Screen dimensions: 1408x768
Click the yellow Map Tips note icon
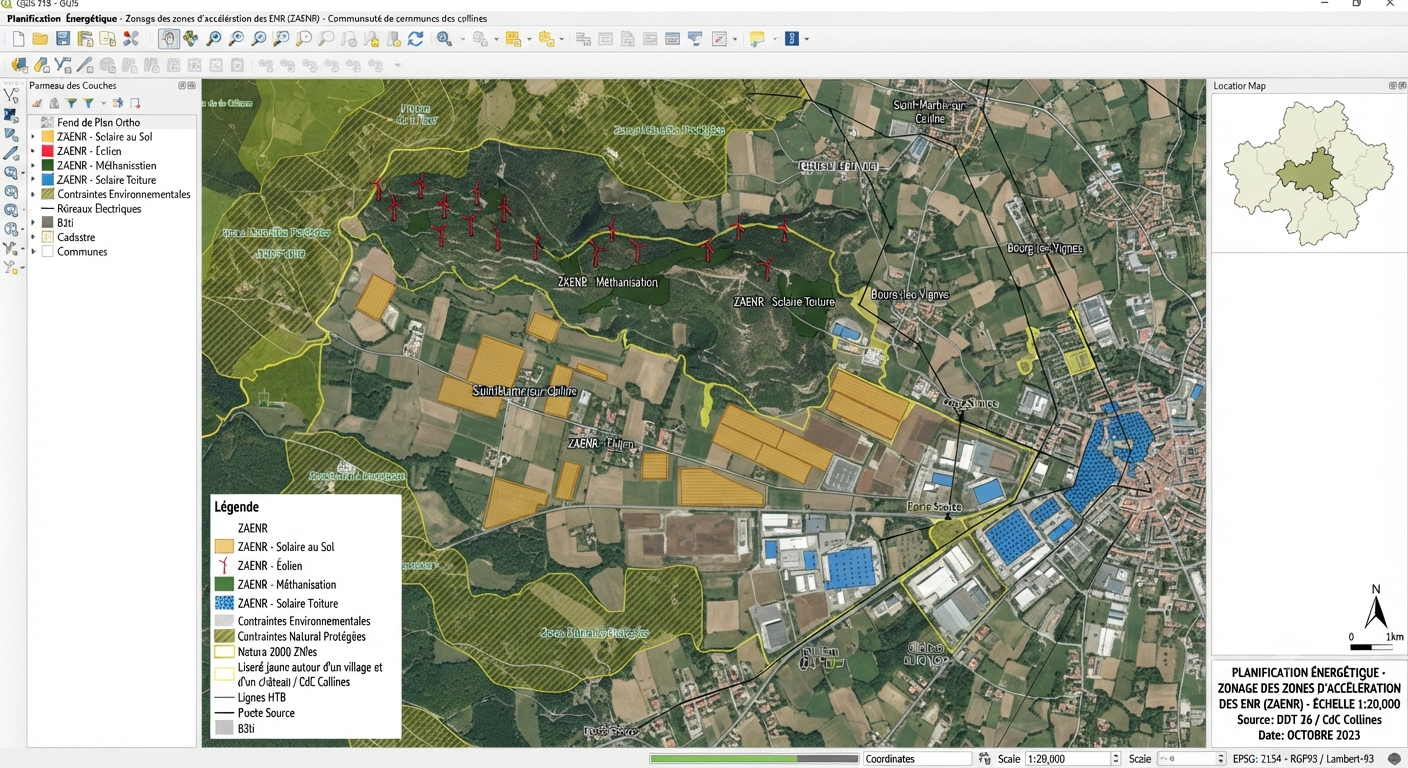coord(757,39)
